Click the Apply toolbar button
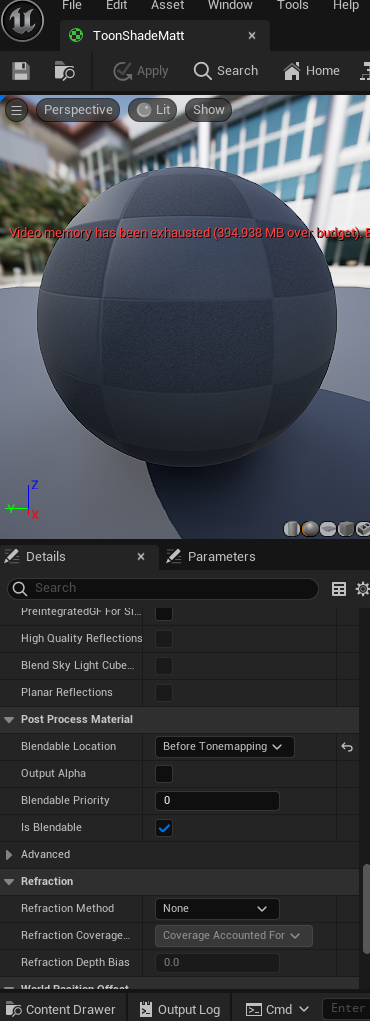 (140, 71)
